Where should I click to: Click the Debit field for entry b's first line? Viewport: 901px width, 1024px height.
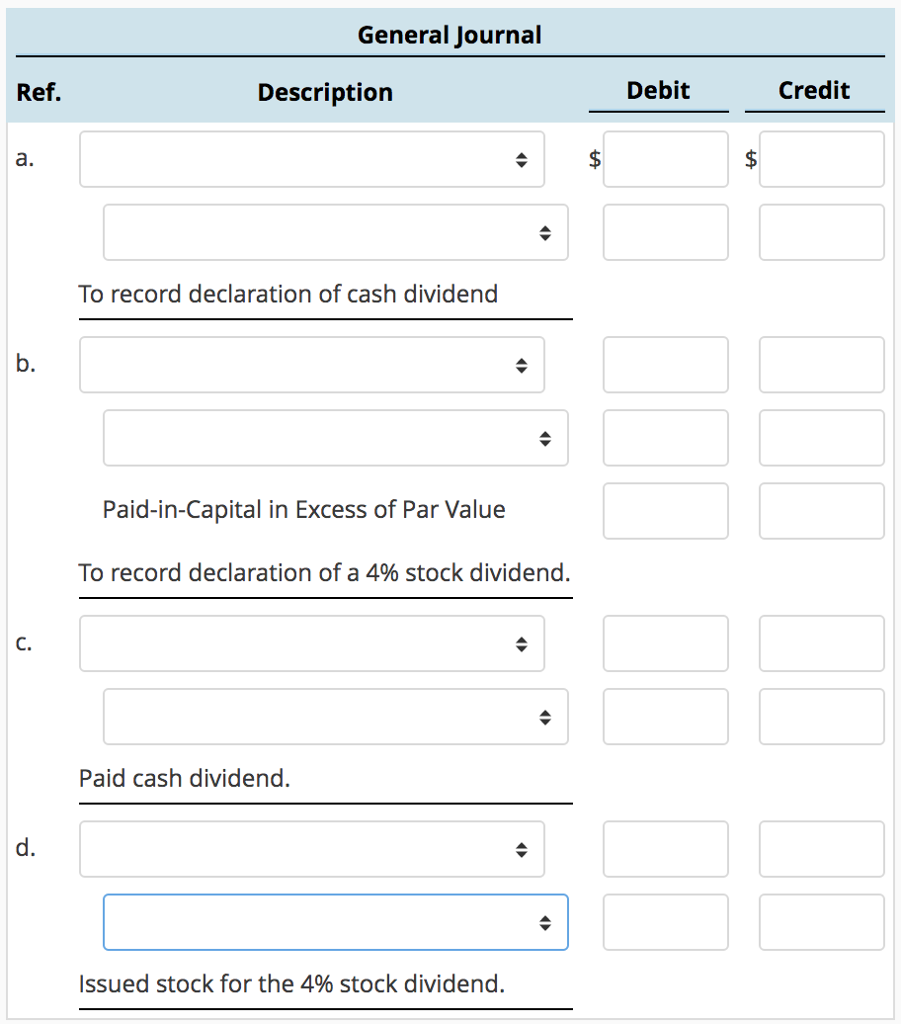665,364
